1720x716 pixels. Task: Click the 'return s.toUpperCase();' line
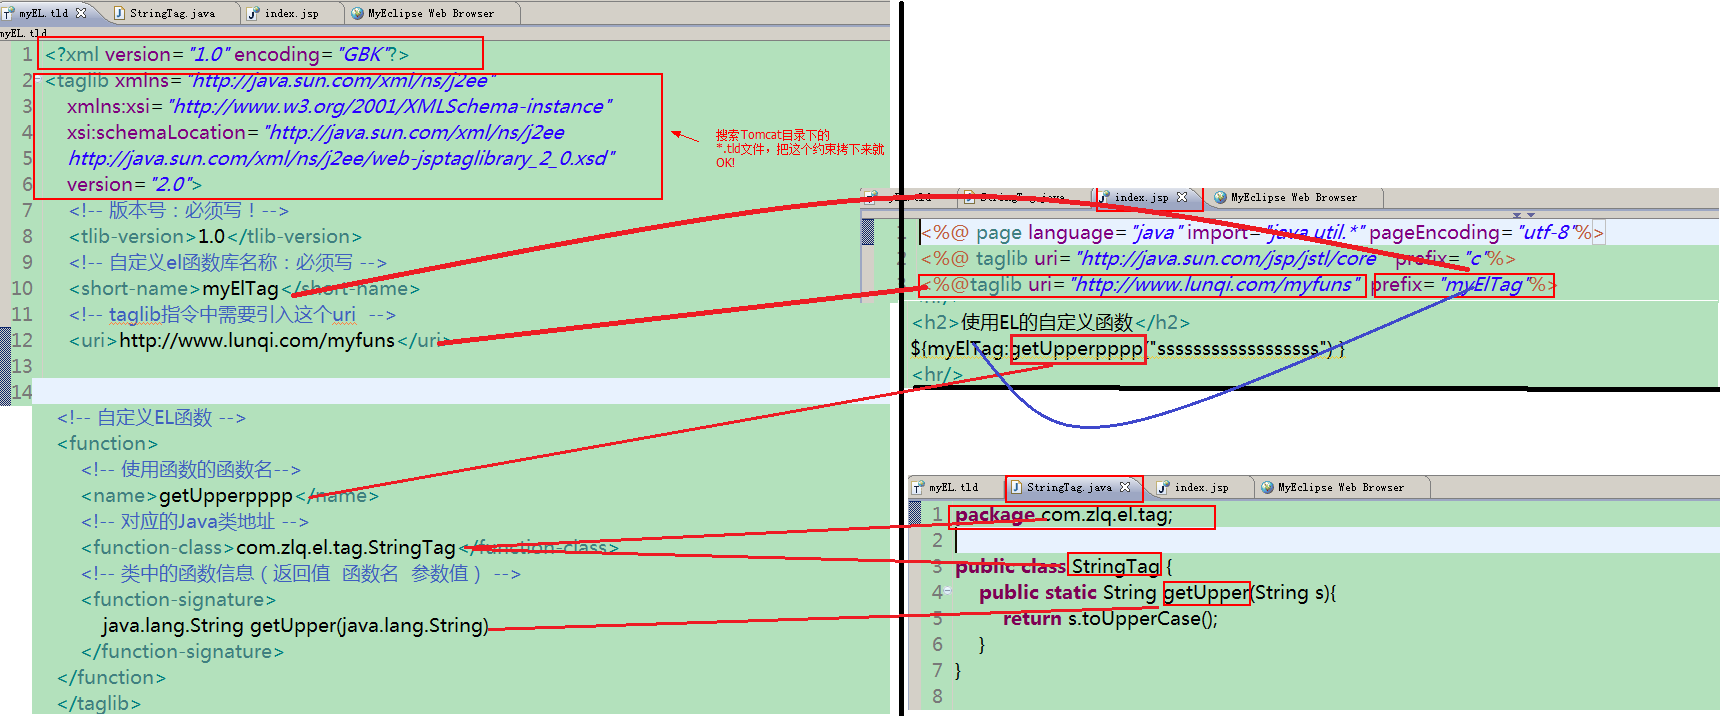pyautogui.click(x=1110, y=618)
